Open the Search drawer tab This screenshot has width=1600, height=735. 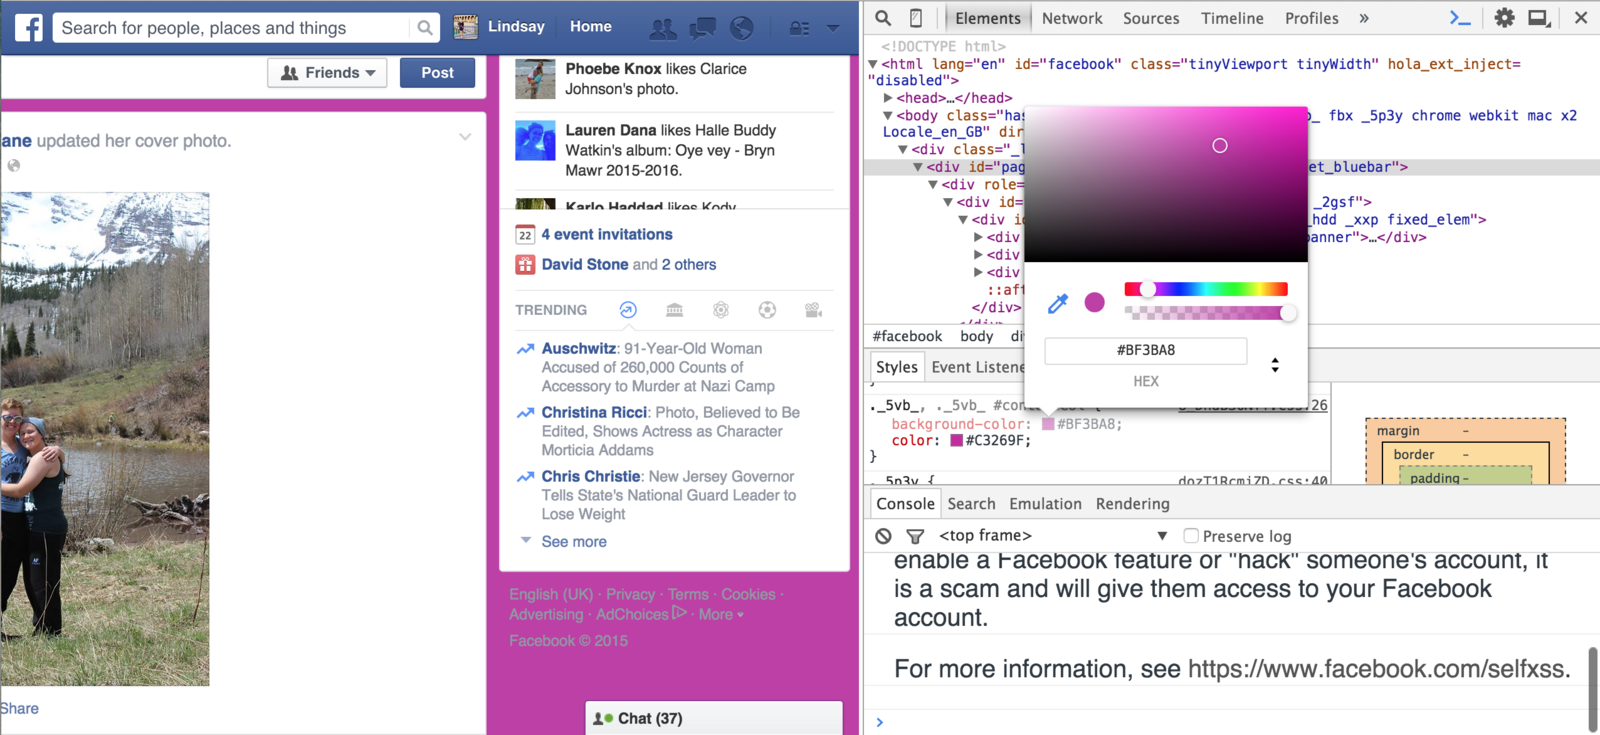[972, 504]
